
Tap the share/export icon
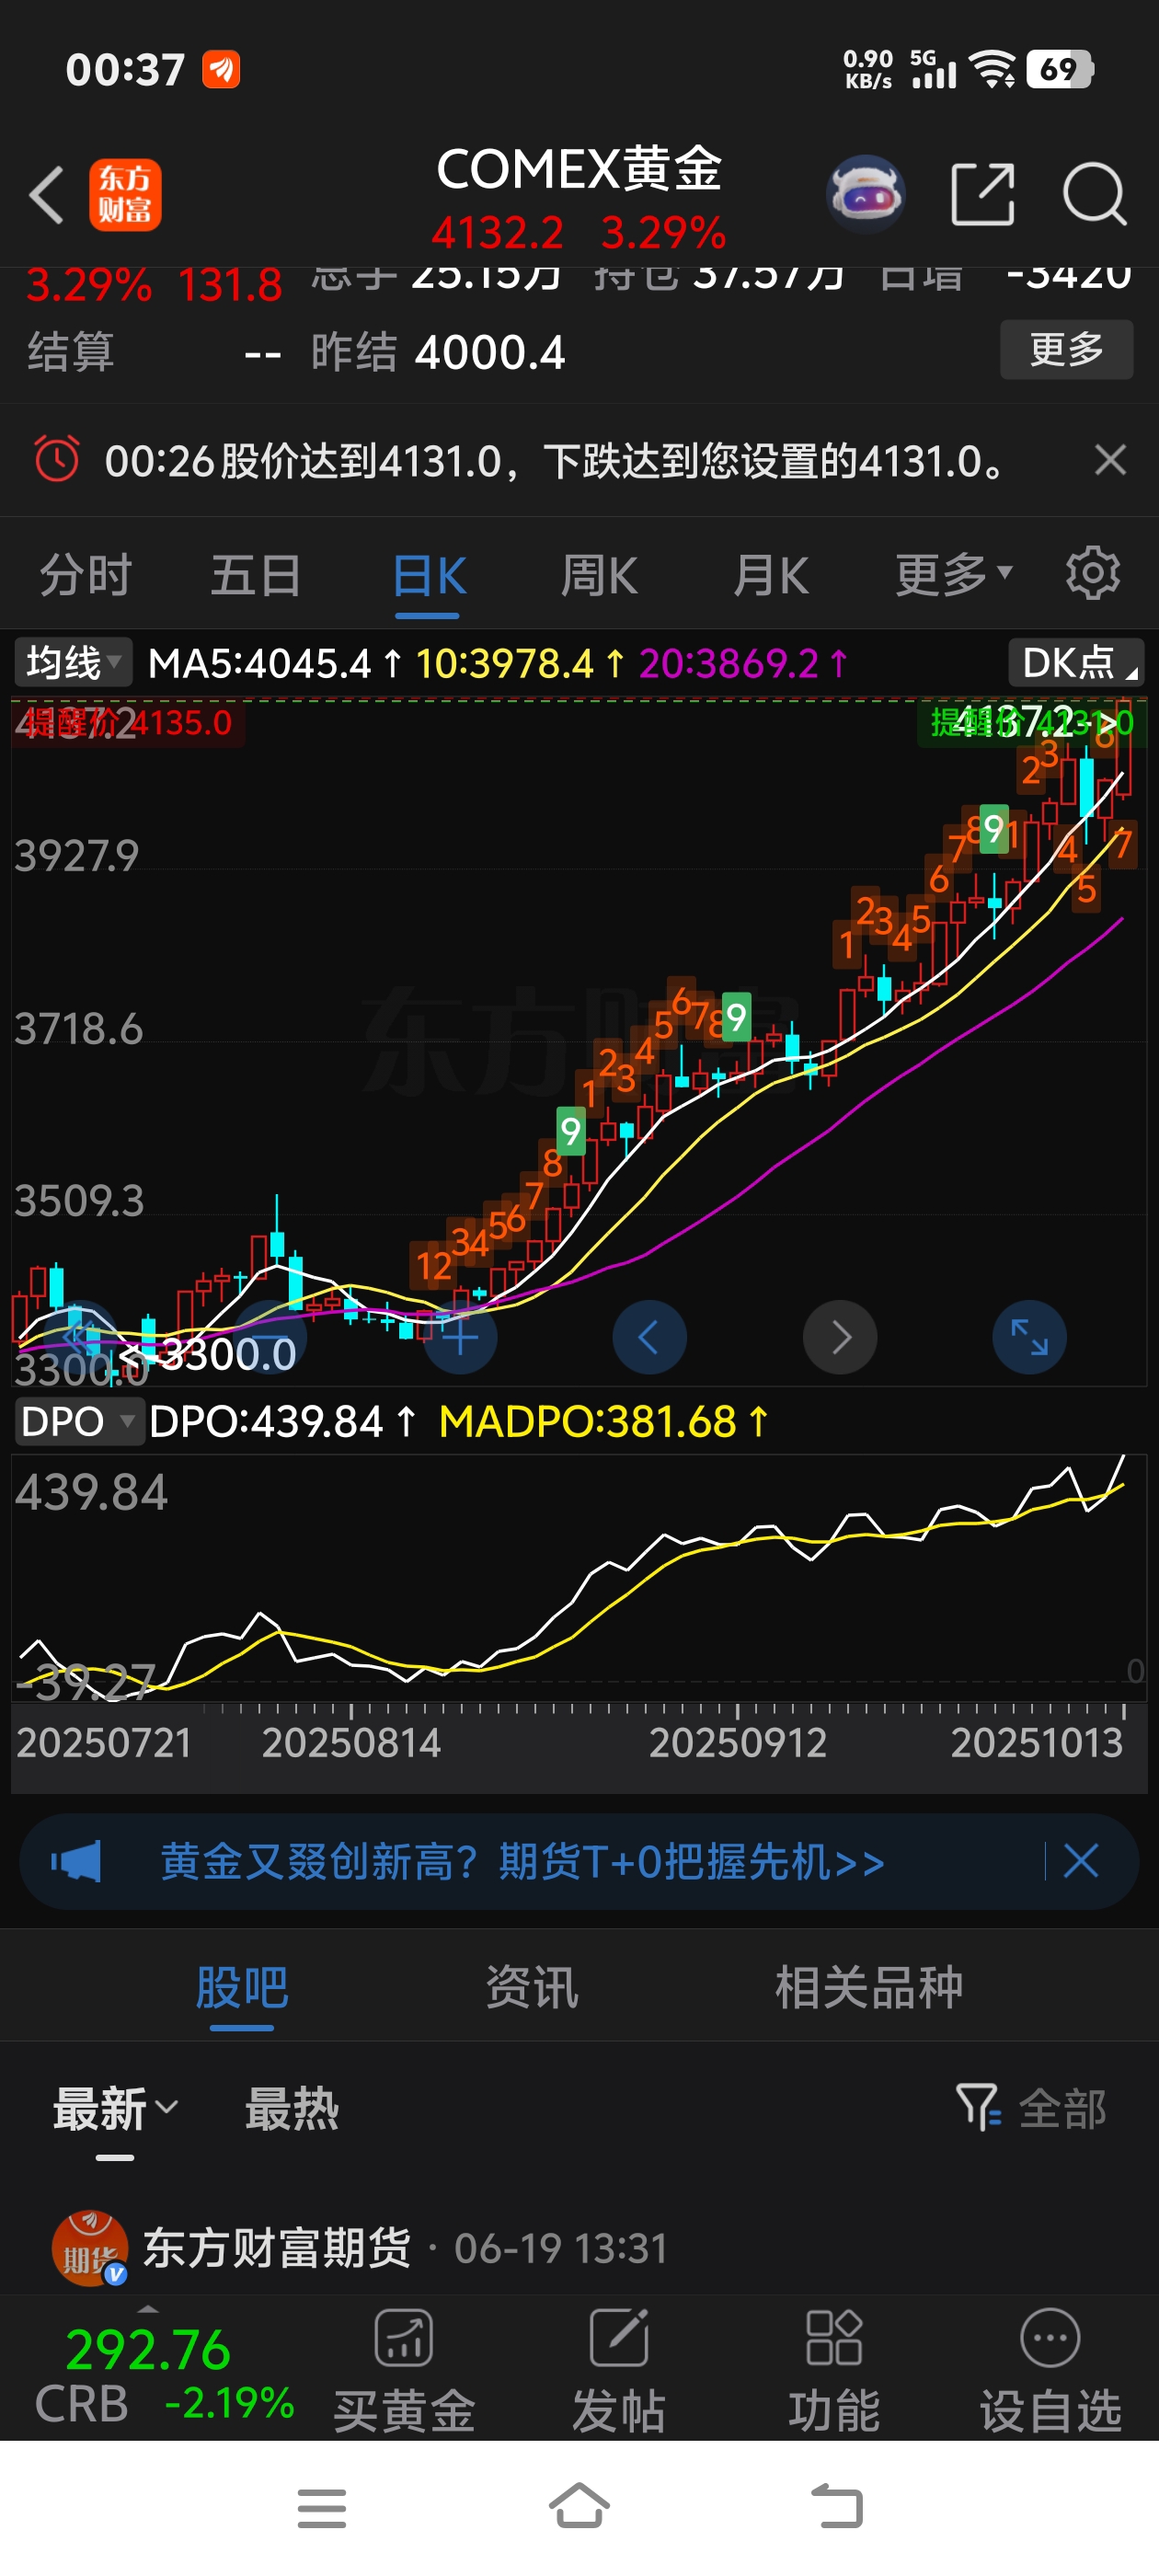coord(982,194)
